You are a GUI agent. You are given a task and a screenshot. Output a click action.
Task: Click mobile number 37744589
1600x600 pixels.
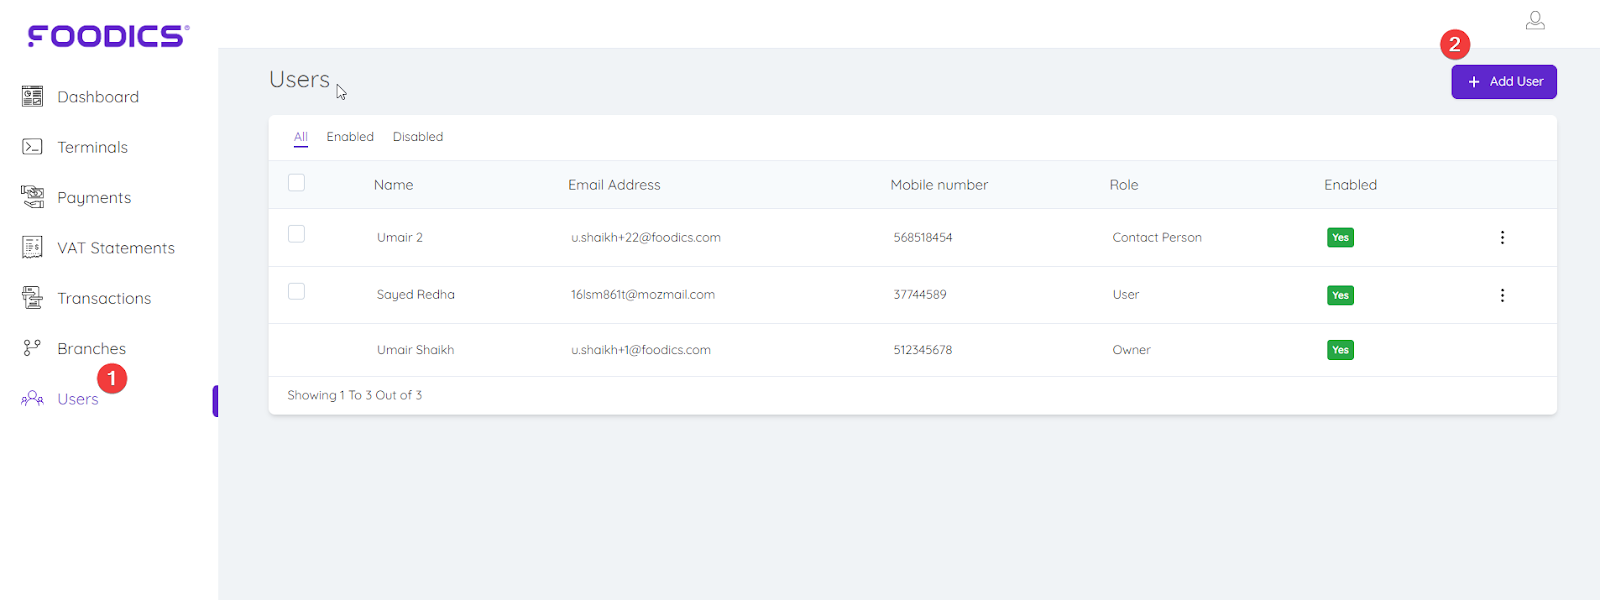[920, 295]
